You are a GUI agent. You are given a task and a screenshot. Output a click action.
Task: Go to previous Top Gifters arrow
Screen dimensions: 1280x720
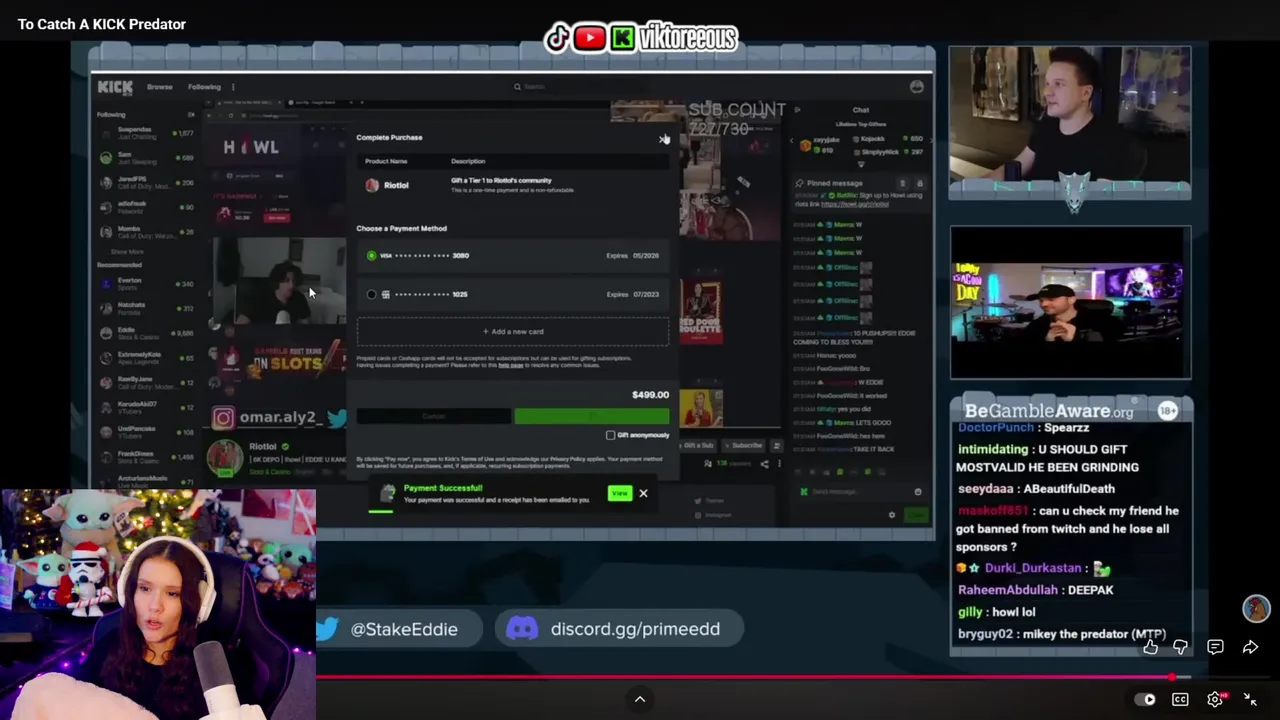coord(793,141)
